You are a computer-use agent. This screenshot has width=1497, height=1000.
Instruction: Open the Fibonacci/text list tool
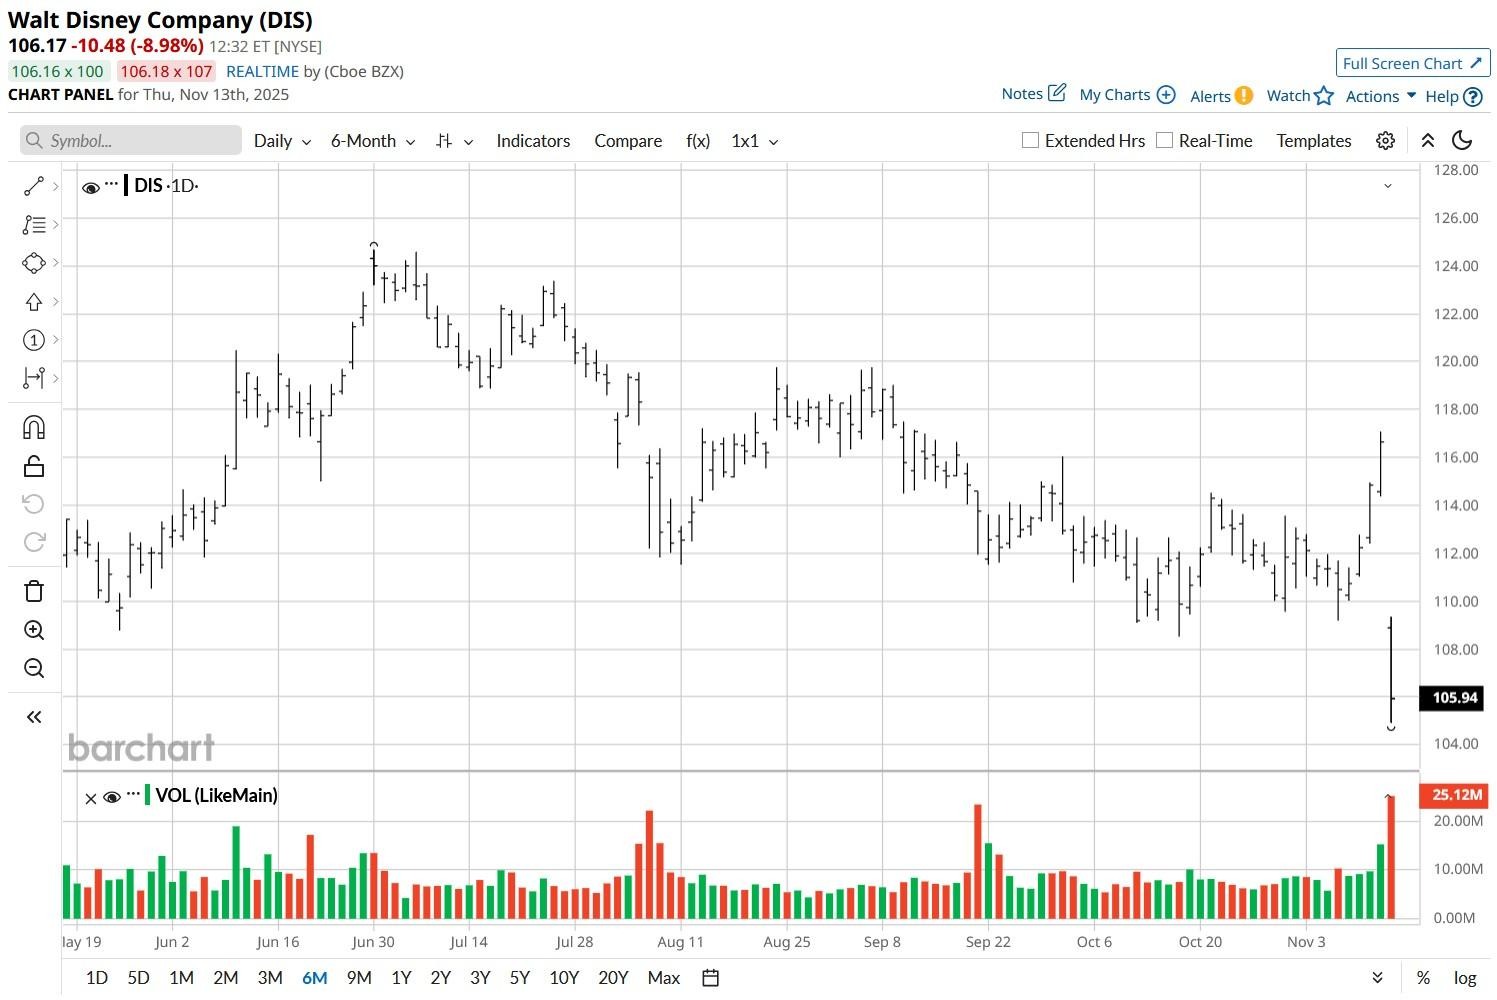[x=33, y=225]
